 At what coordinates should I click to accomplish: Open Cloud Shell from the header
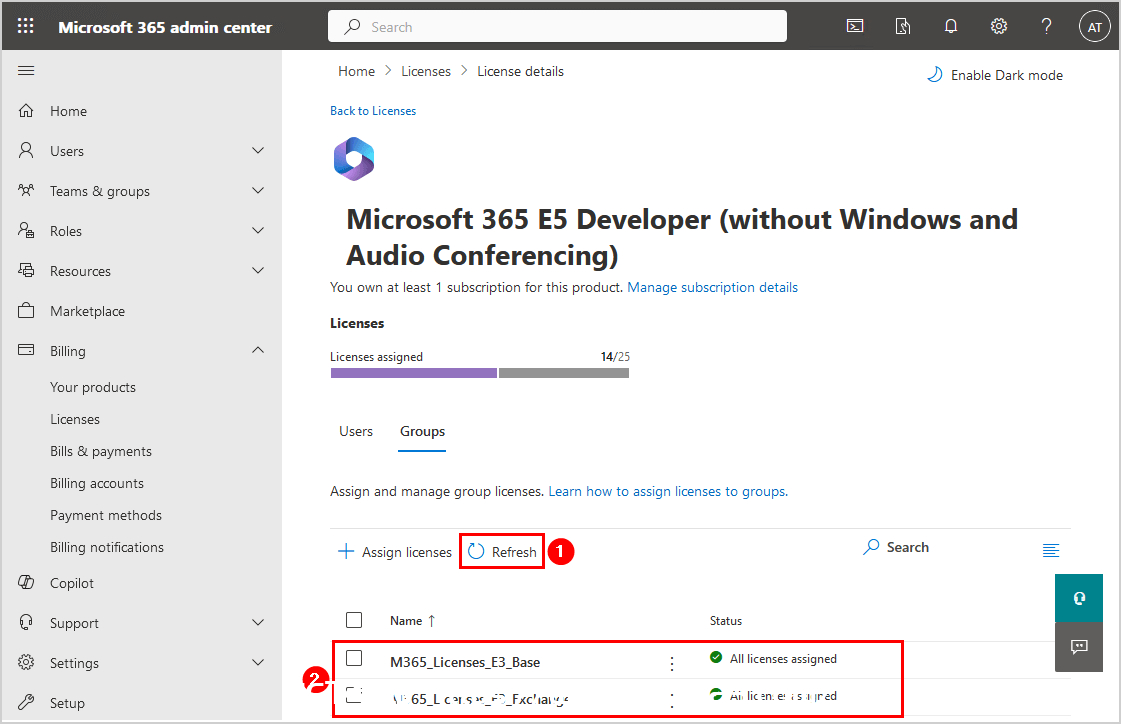855,26
